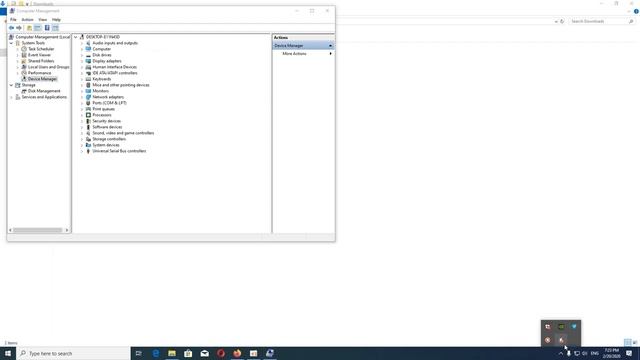Viewport: 640px width, 360px height.
Task: Click the console tree horizontal scrollbar left arrow
Action: tap(10, 230)
